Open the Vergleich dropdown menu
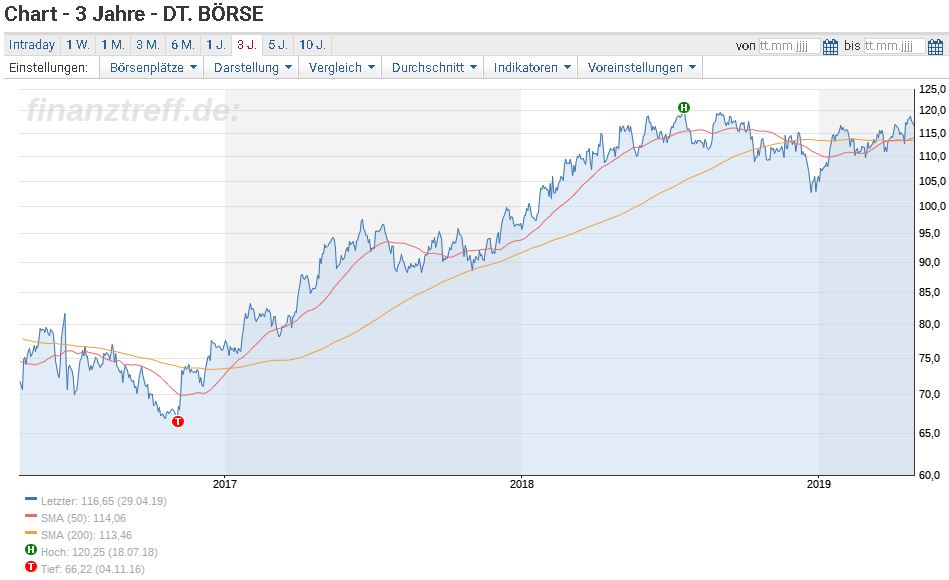Viewport: 949px width, 580px height. coord(341,67)
